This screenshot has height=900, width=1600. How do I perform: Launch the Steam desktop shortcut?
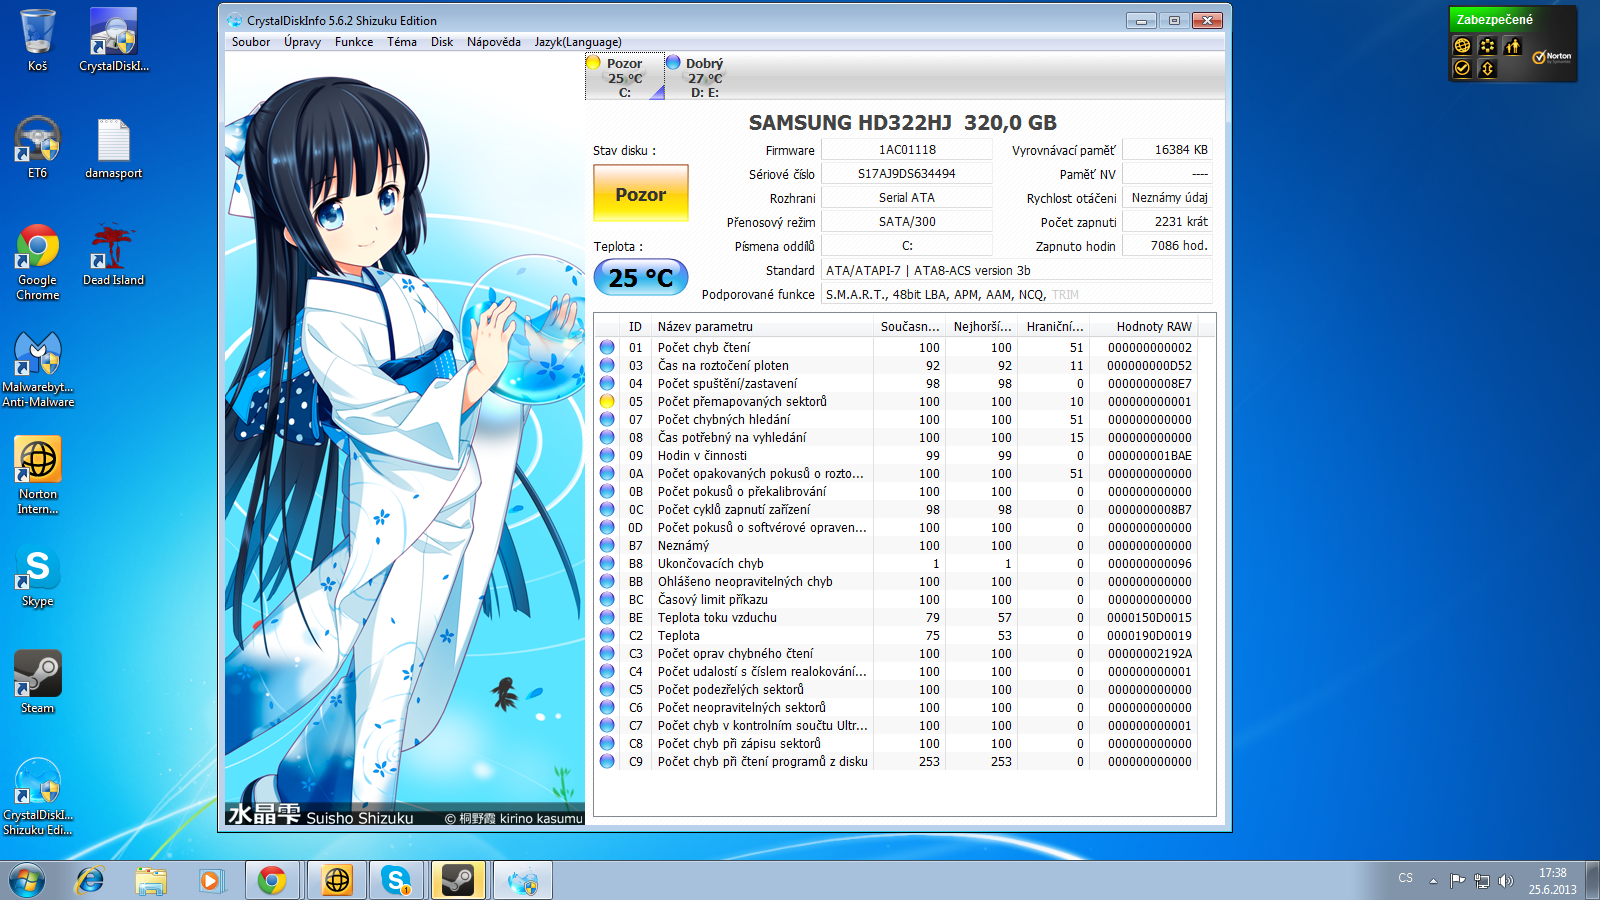37,682
